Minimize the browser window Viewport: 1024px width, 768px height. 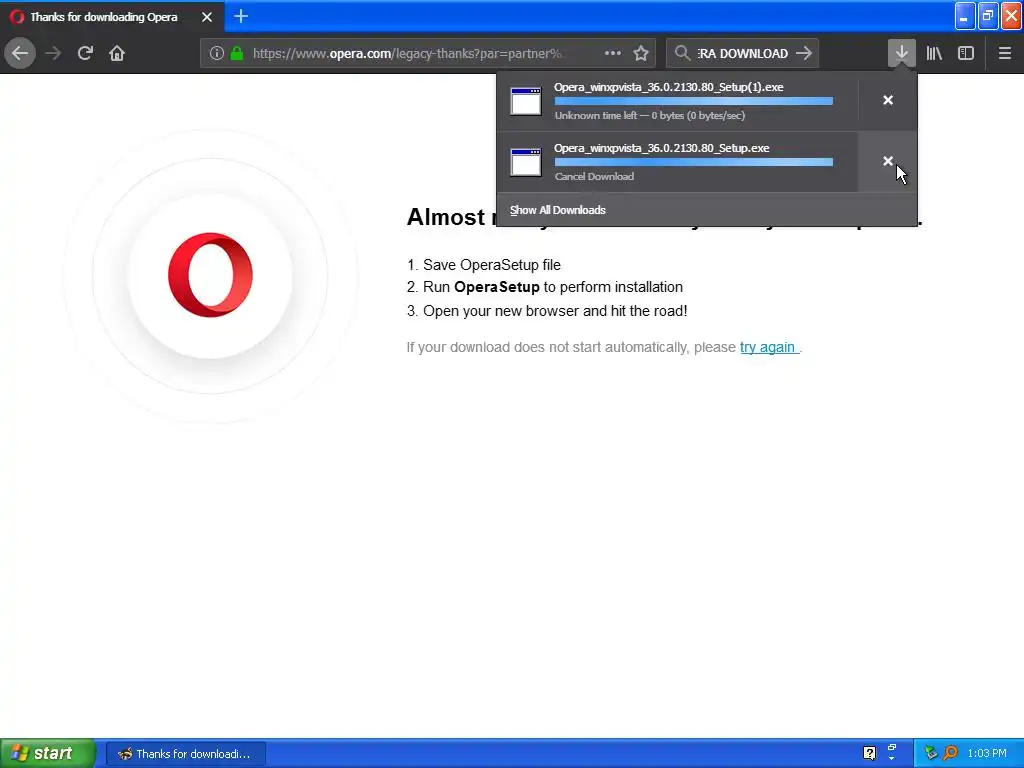pos(964,16)
